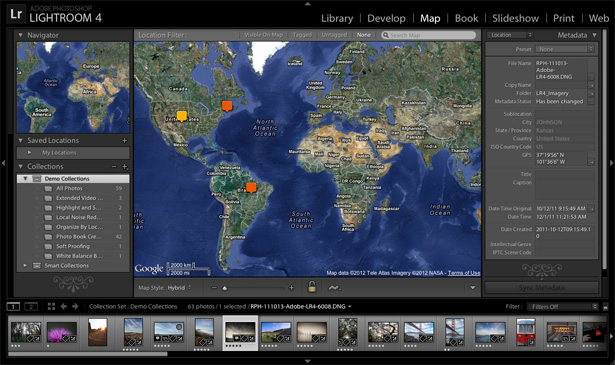The image size is (615, 365).
Task: Open the metadata Preset None dropdown
Action: point(565,49)
